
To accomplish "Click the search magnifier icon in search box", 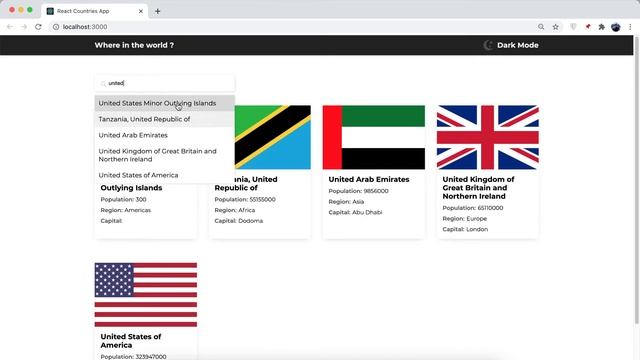I will (x=103, y=83).
